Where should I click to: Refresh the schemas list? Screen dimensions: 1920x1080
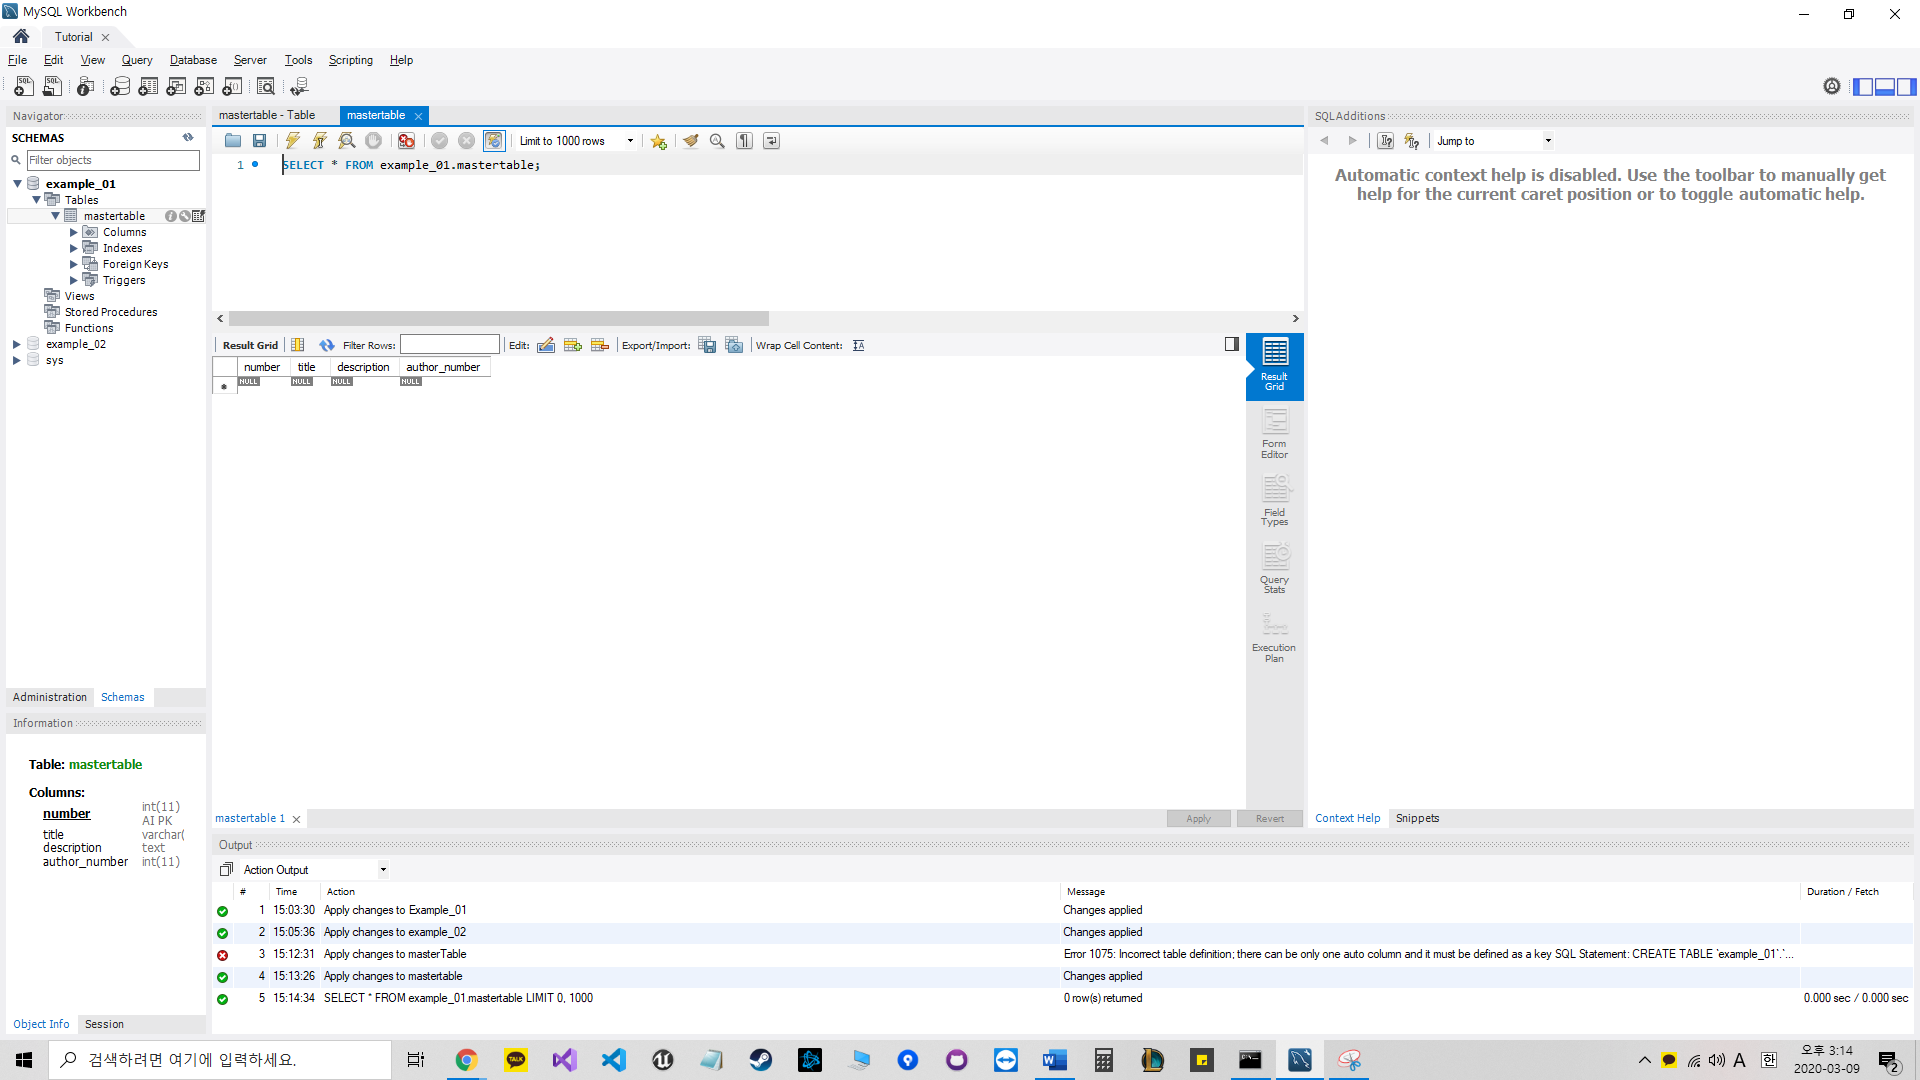point(188,138)
